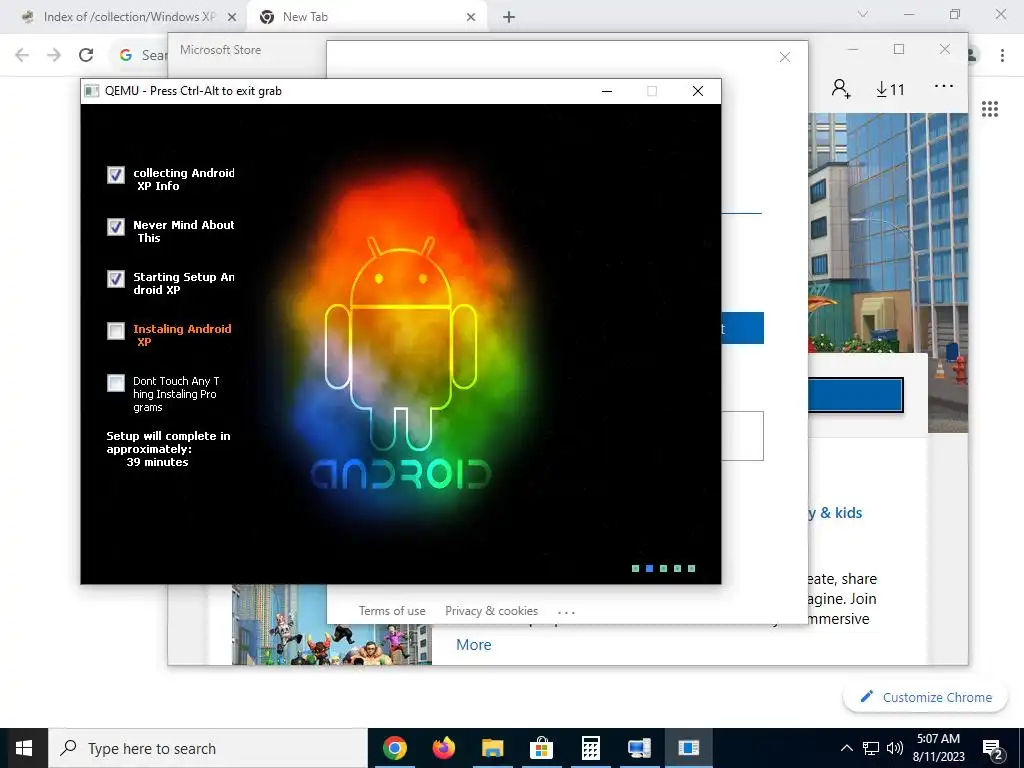Select the QEMU window taskbar icon
Viewport: 1024px width, 768px height.
[x=688, y=748]
